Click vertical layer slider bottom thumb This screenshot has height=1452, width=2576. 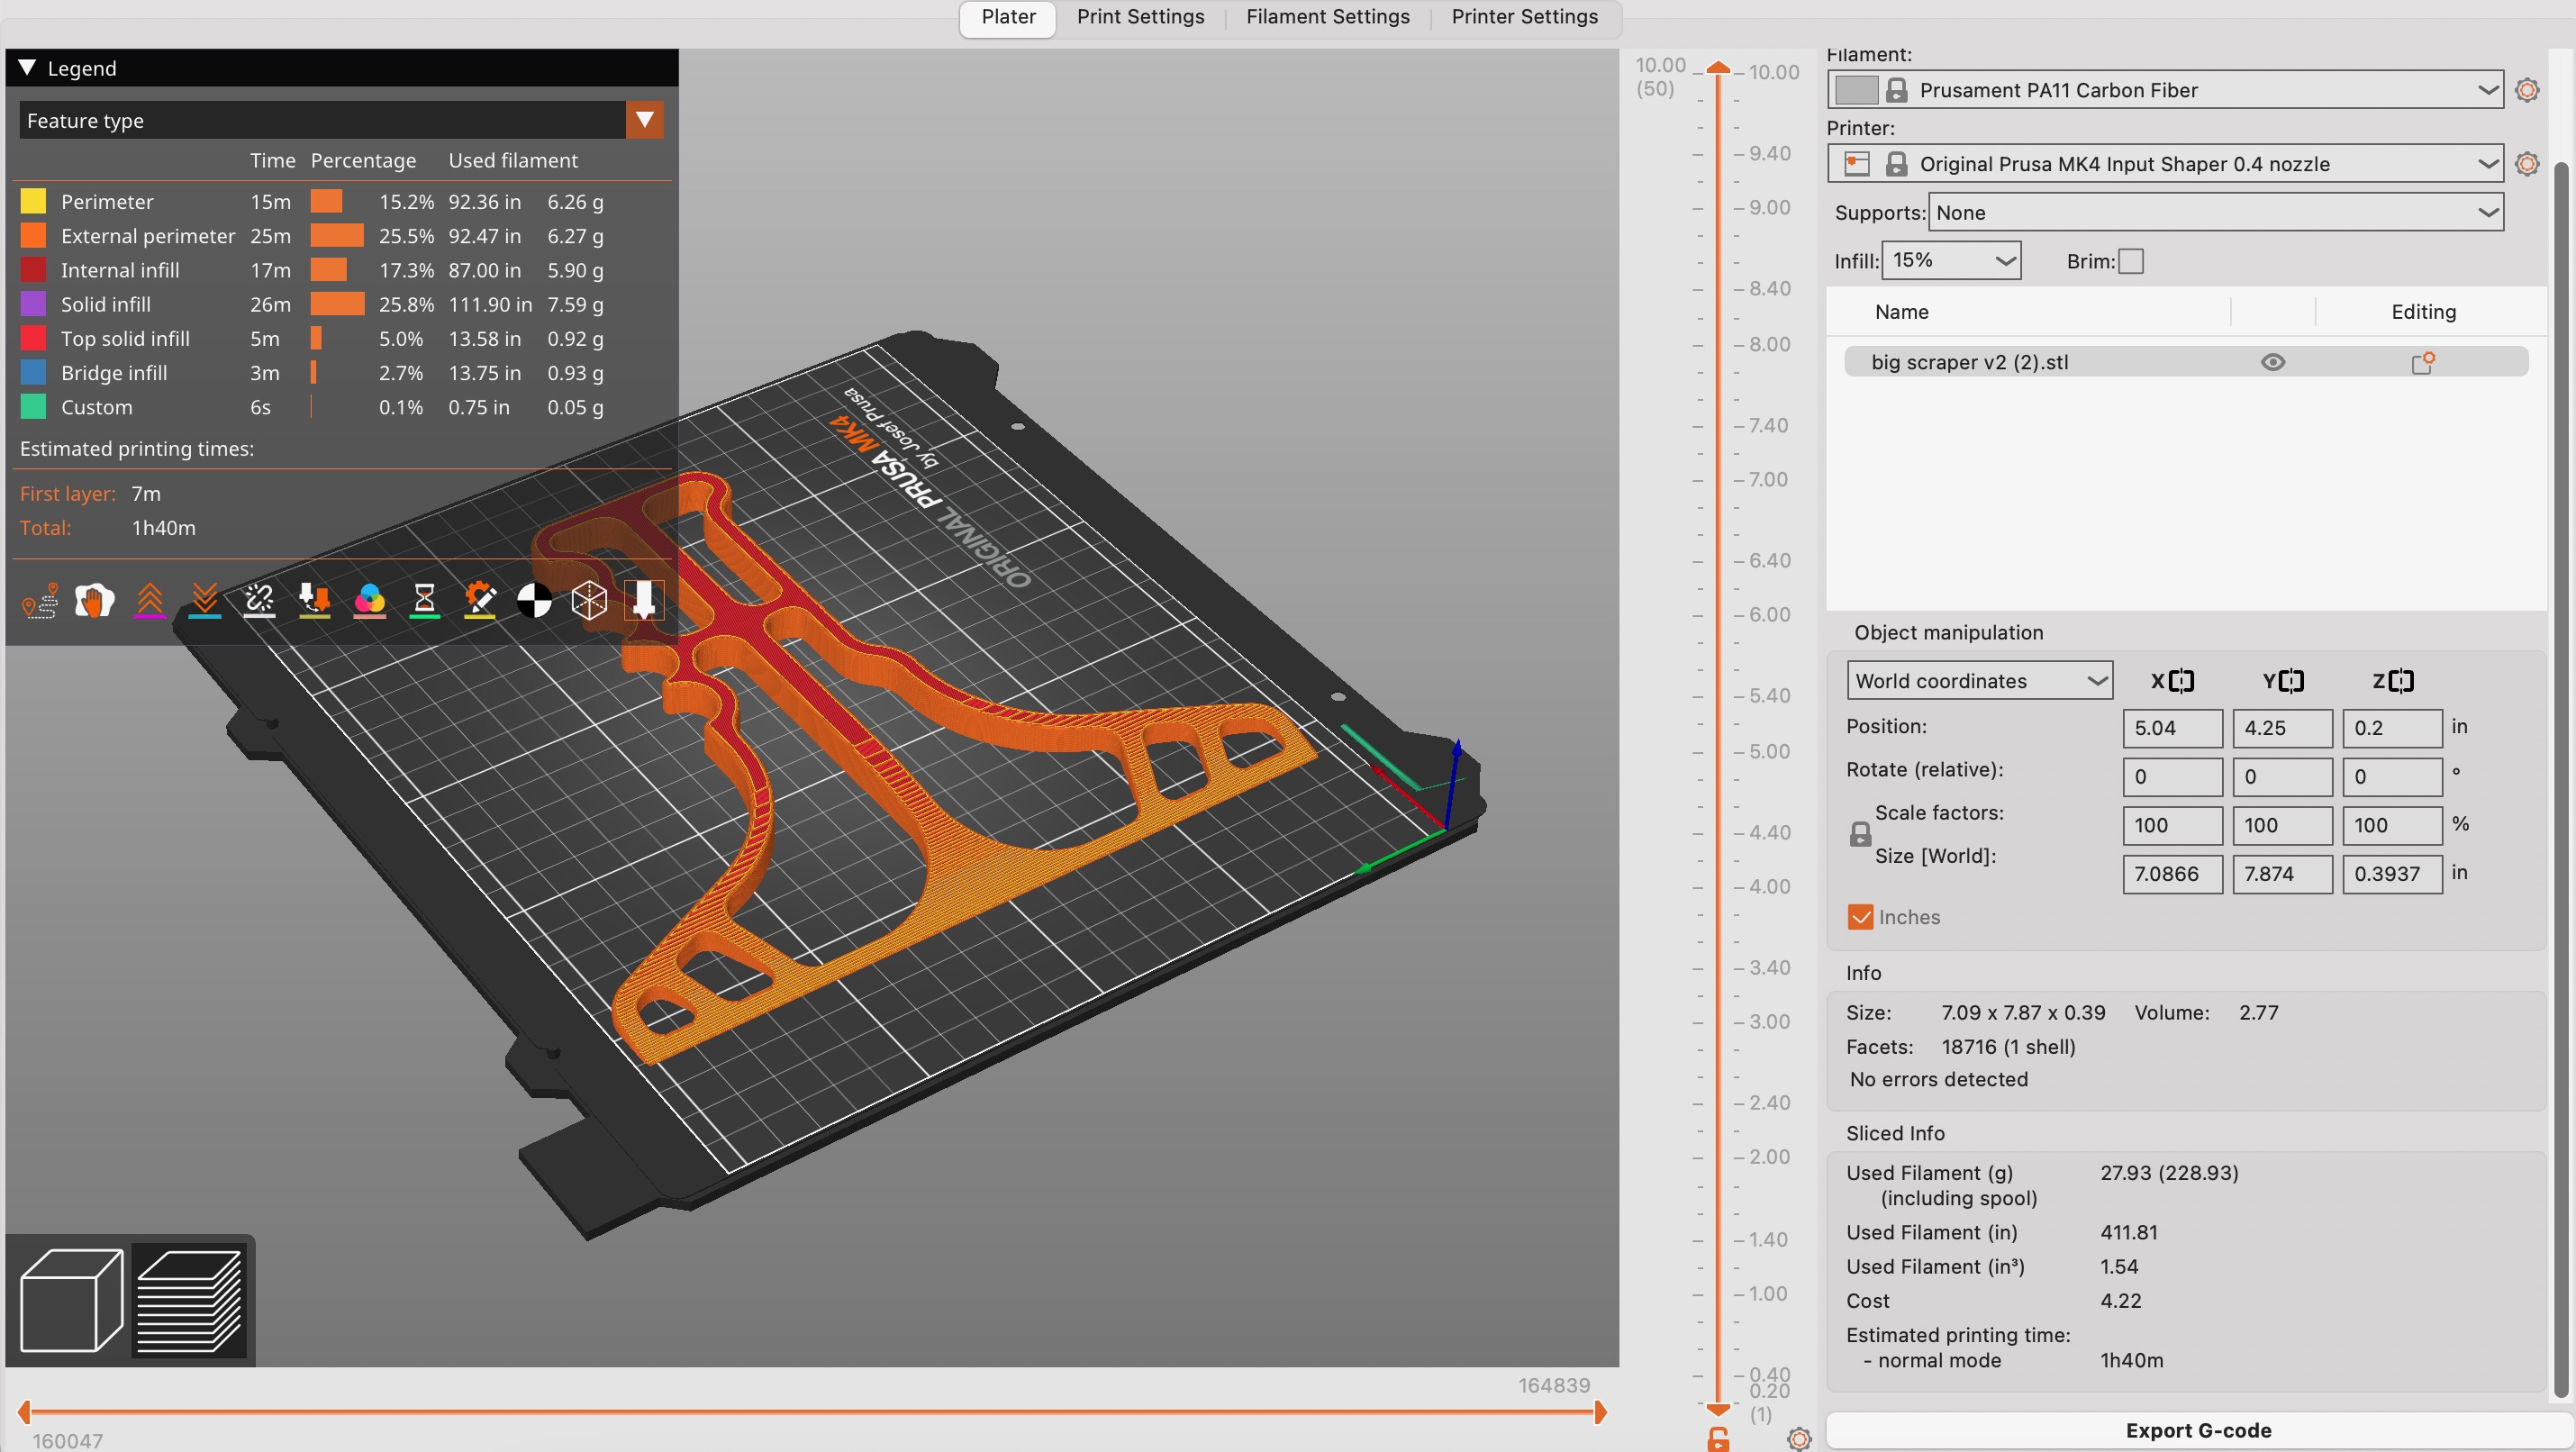point(1718,1409)
